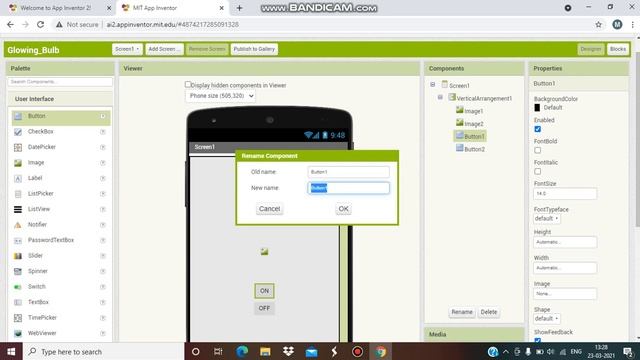
Task: Click the Rename button under Components
Action: (x=462, y=312)
